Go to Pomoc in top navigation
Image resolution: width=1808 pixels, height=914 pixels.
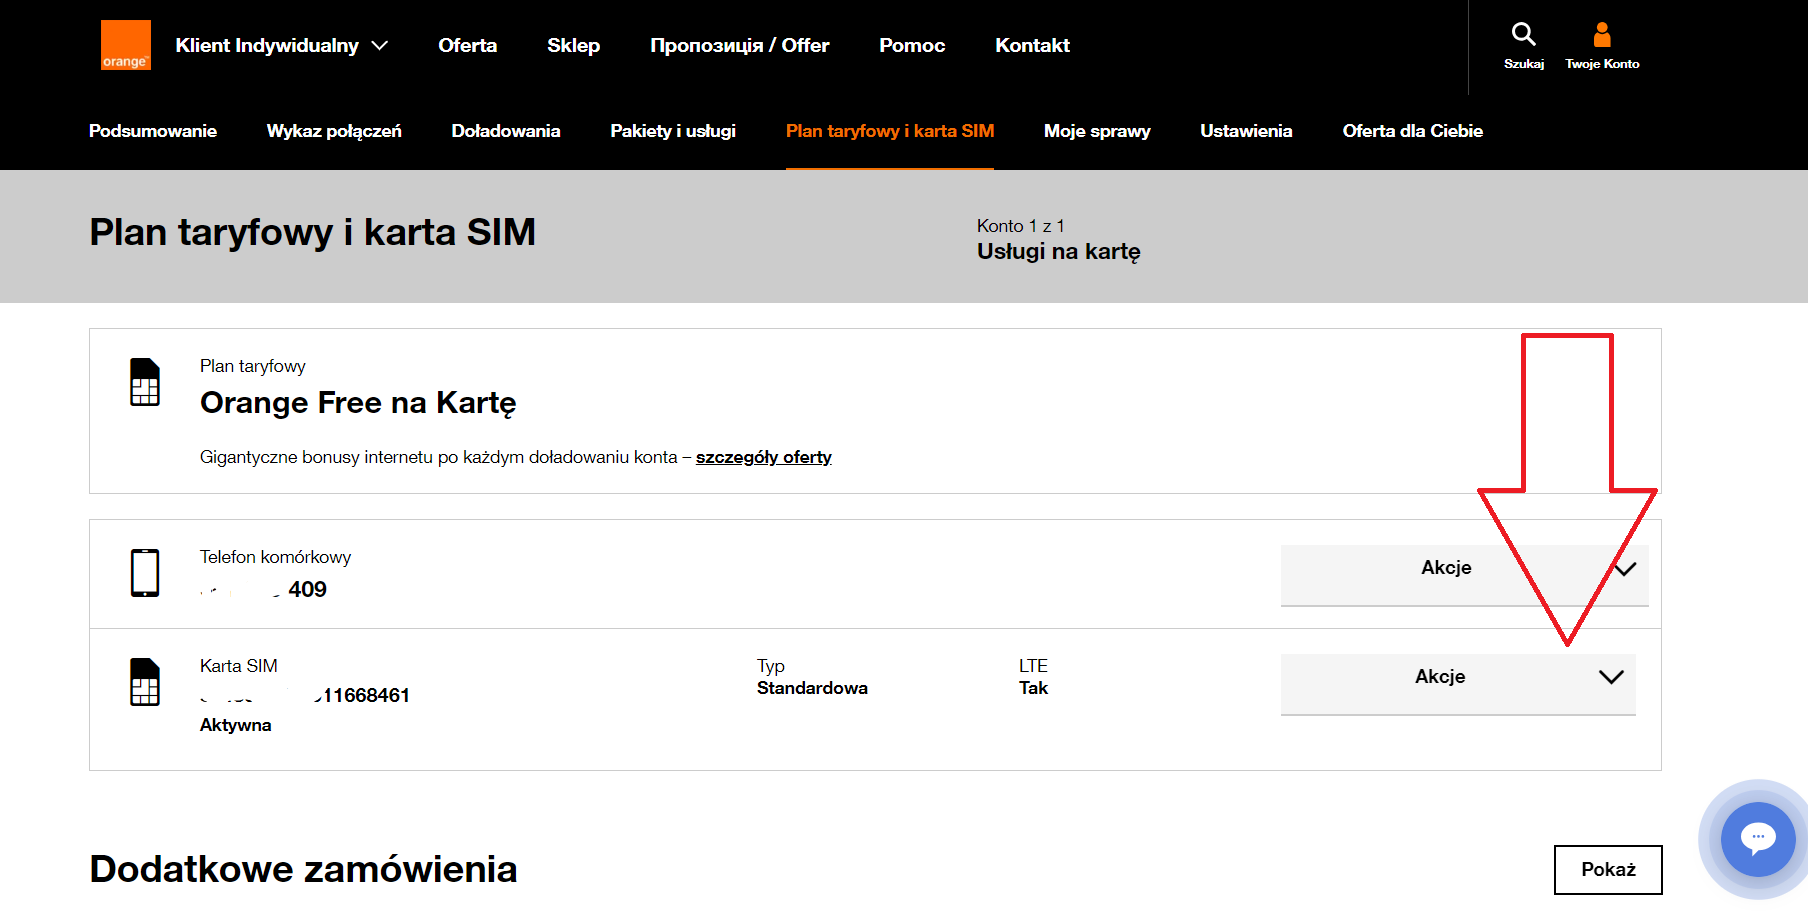[x=912, y=46]
